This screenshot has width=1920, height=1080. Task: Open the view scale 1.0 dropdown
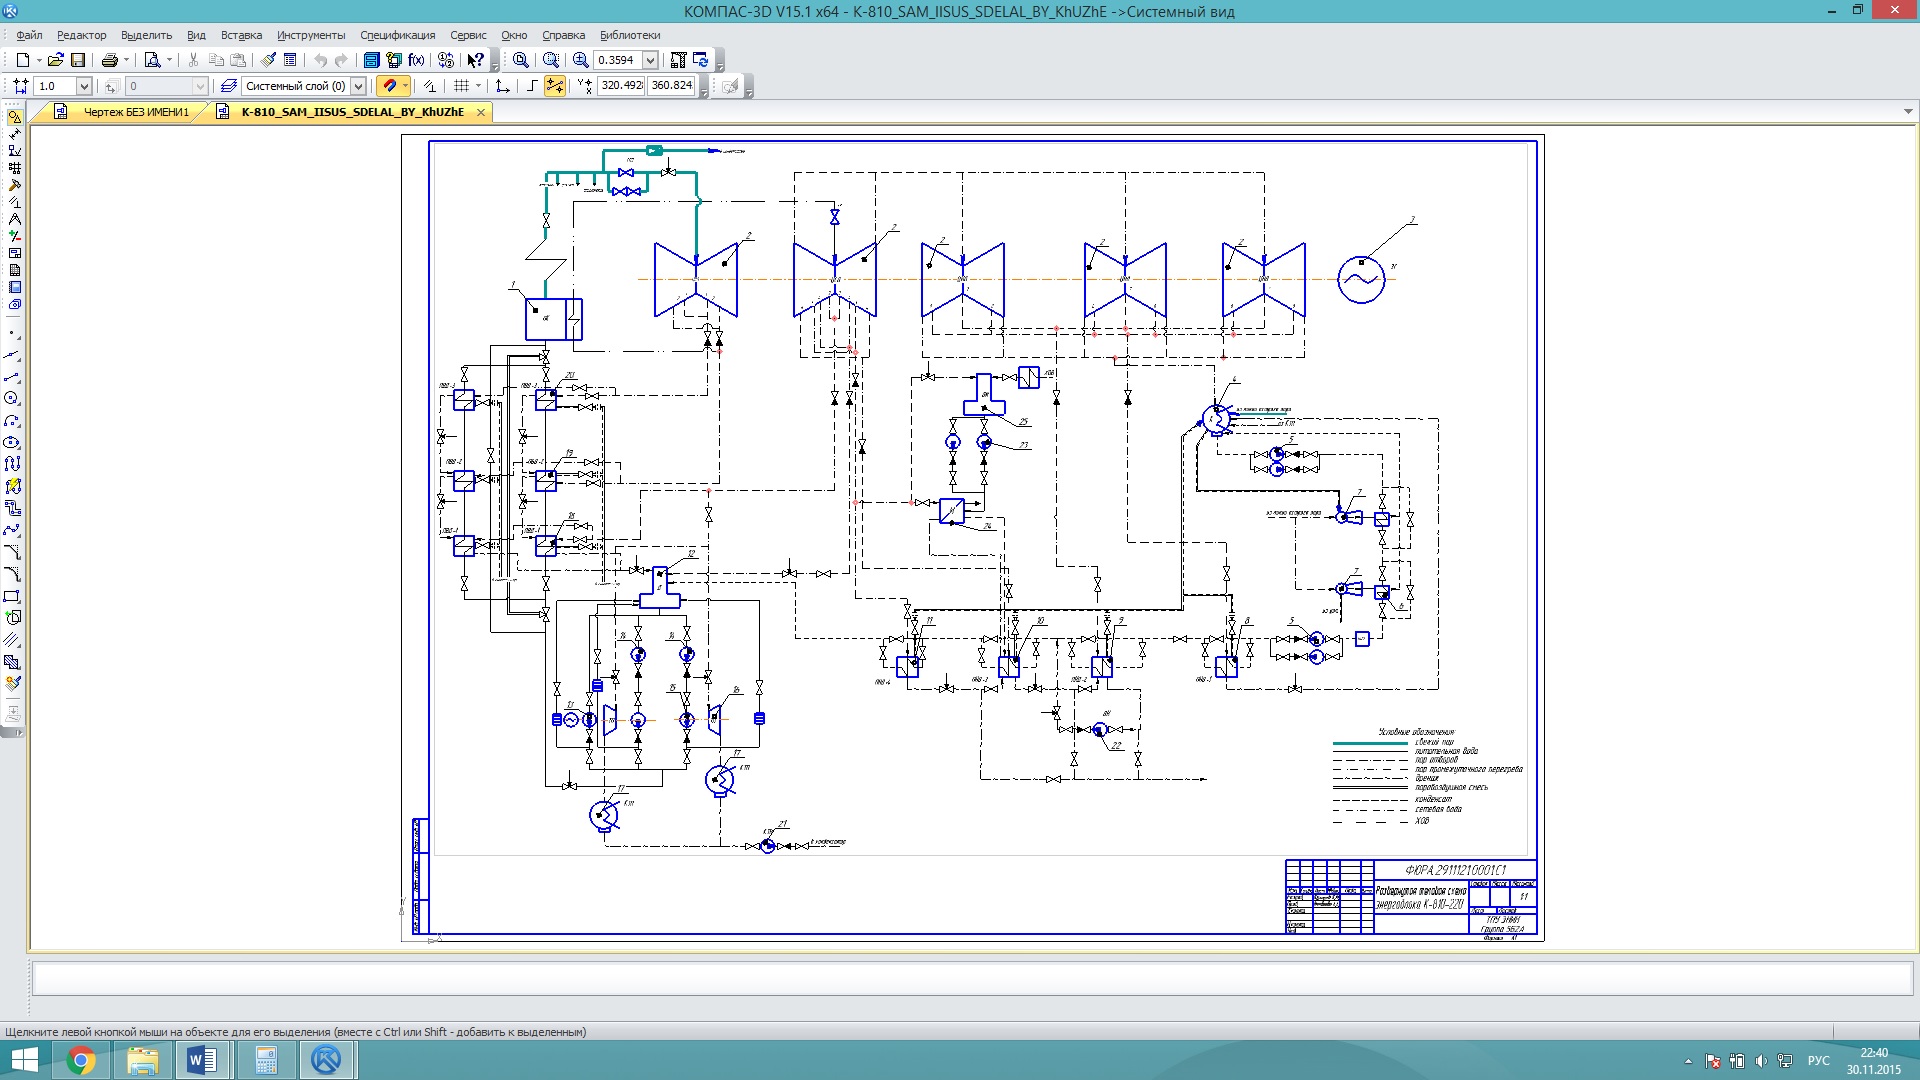point(84,86)
